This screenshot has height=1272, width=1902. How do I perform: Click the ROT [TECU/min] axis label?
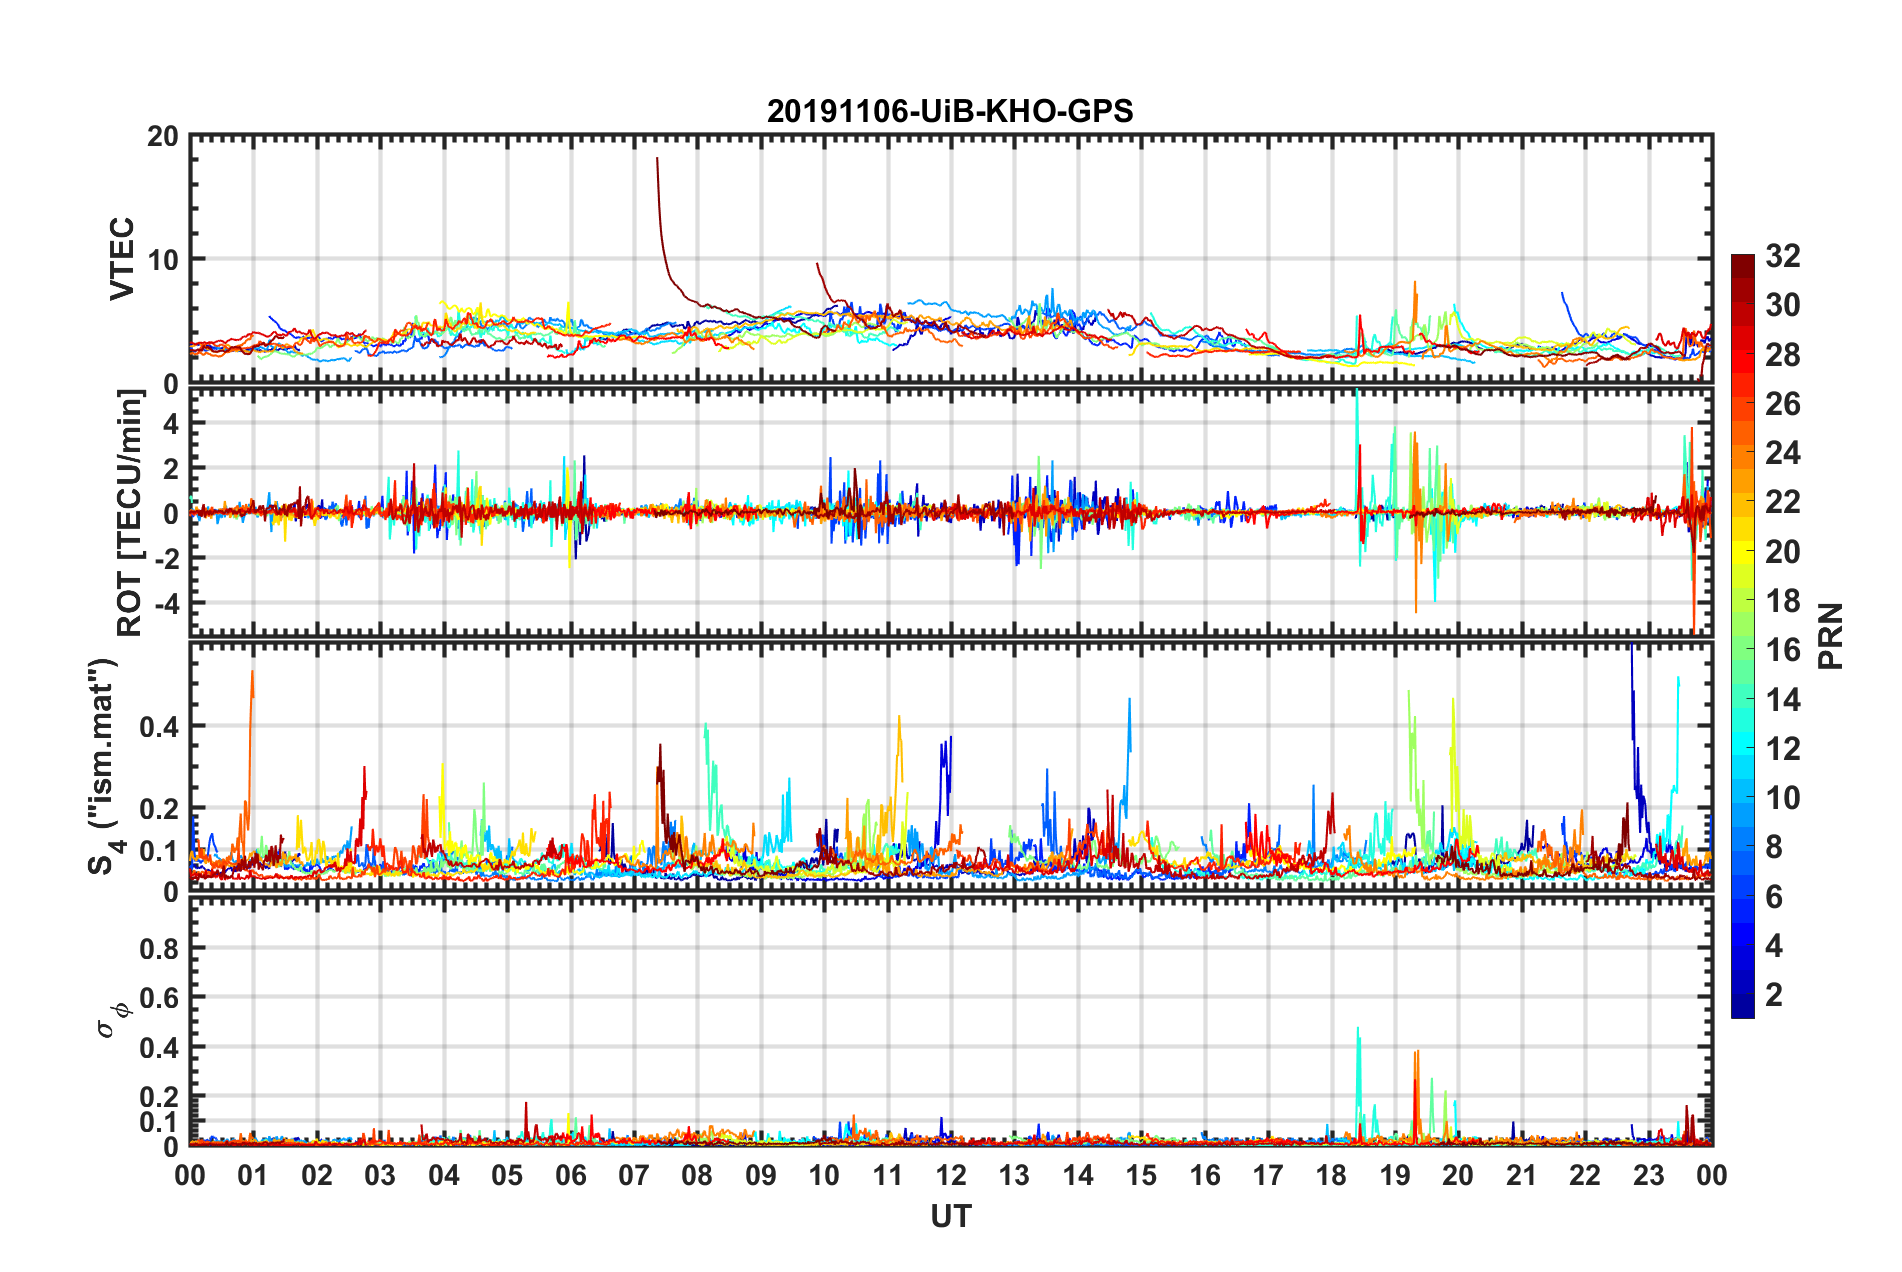coord(130,513)
